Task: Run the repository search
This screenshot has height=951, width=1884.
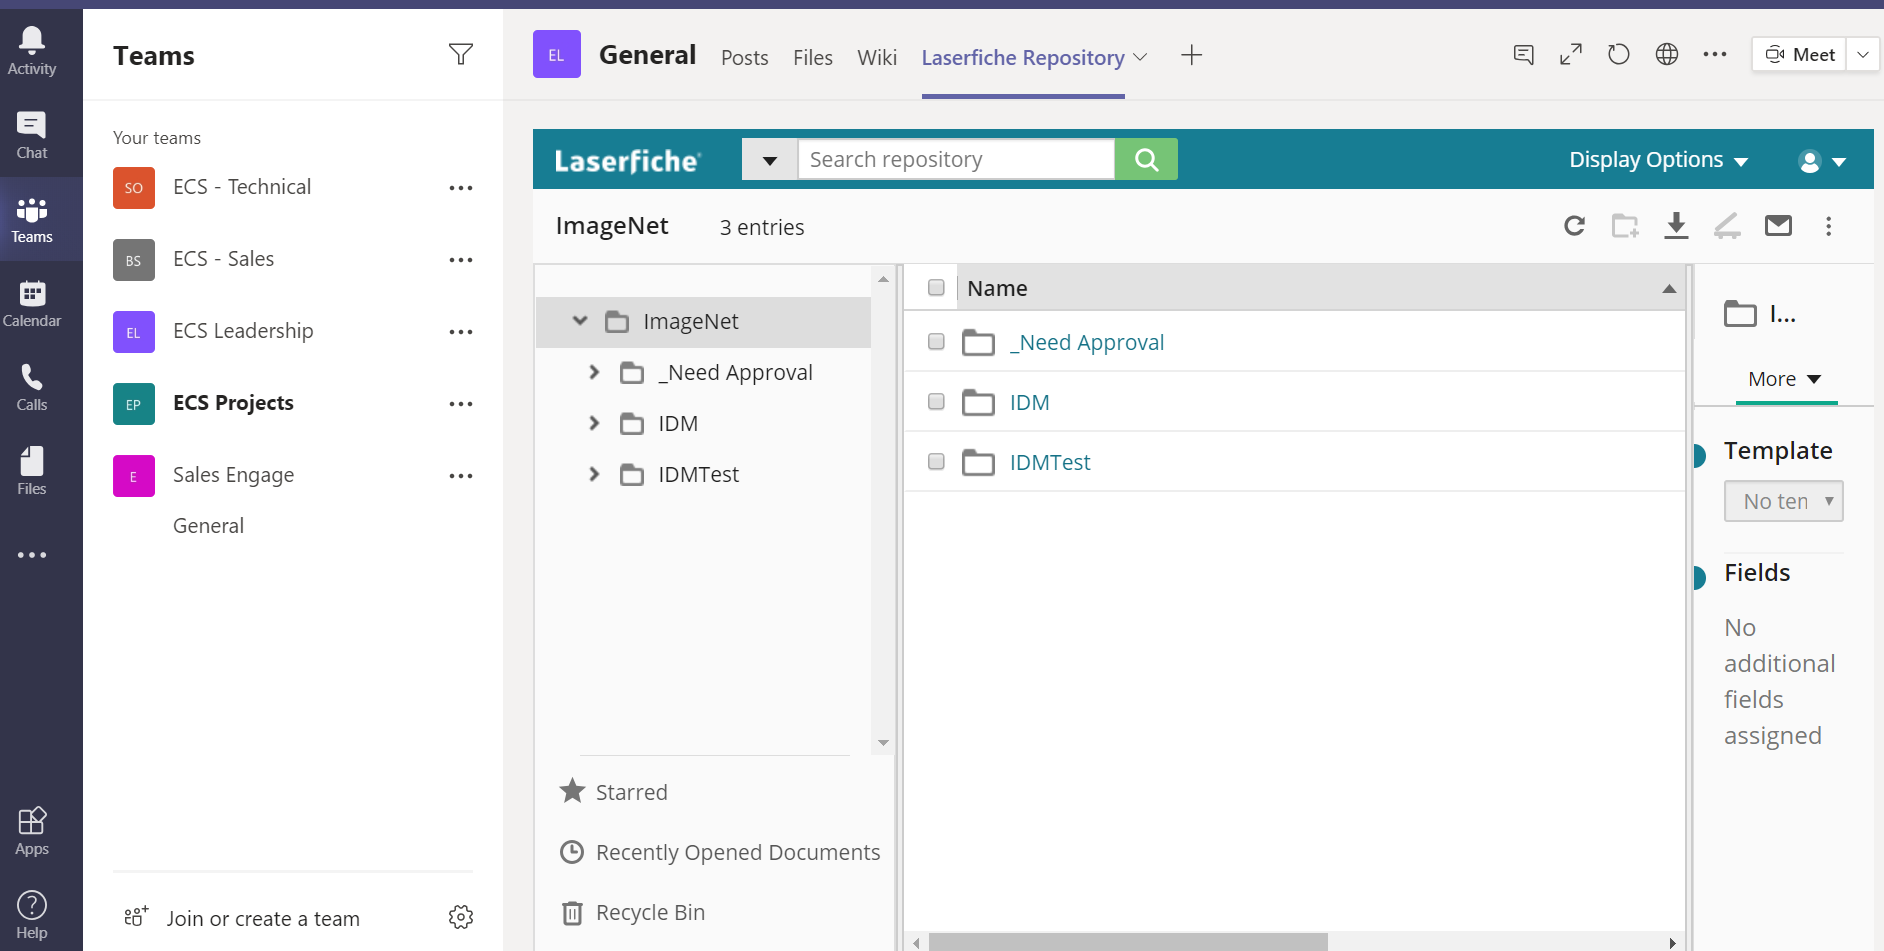Action: point(1146,159)
